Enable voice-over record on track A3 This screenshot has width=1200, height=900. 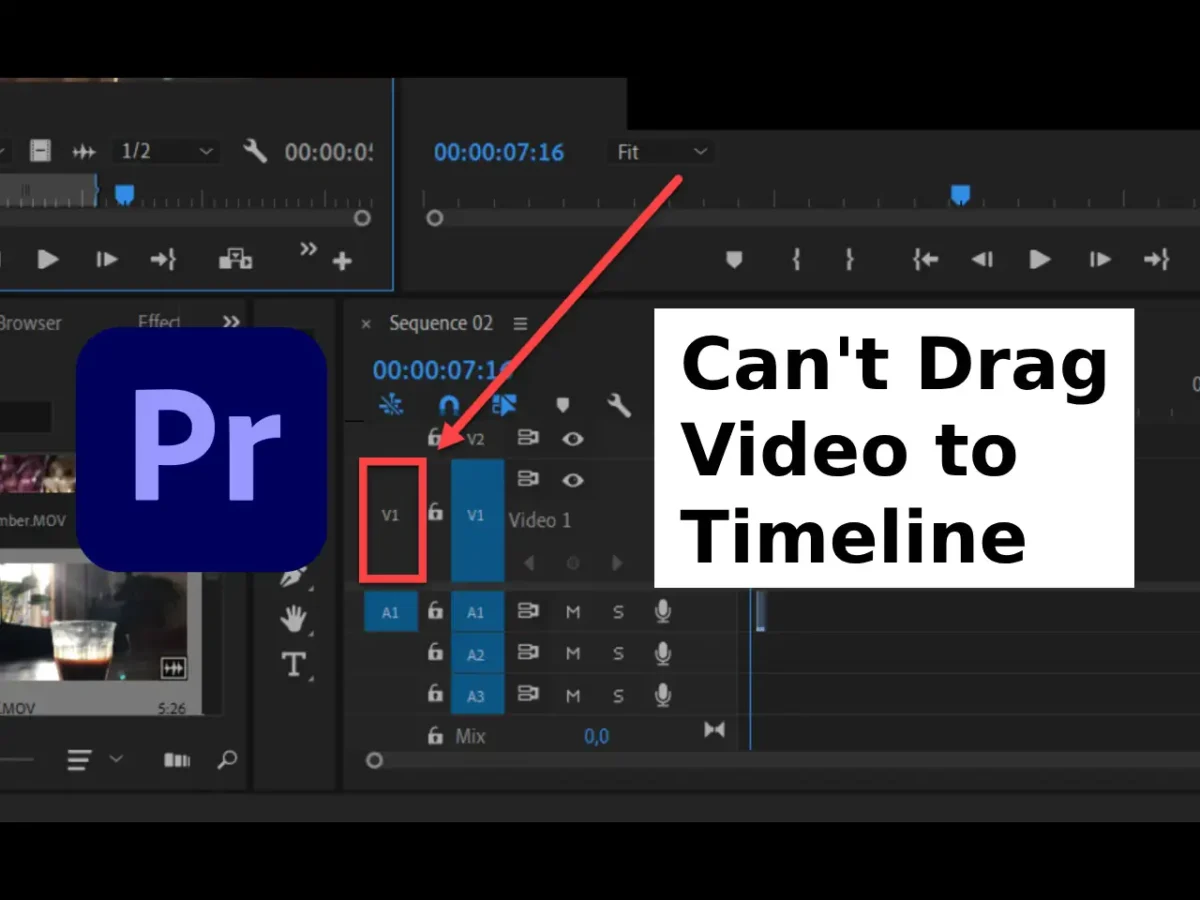pos(662,694)
